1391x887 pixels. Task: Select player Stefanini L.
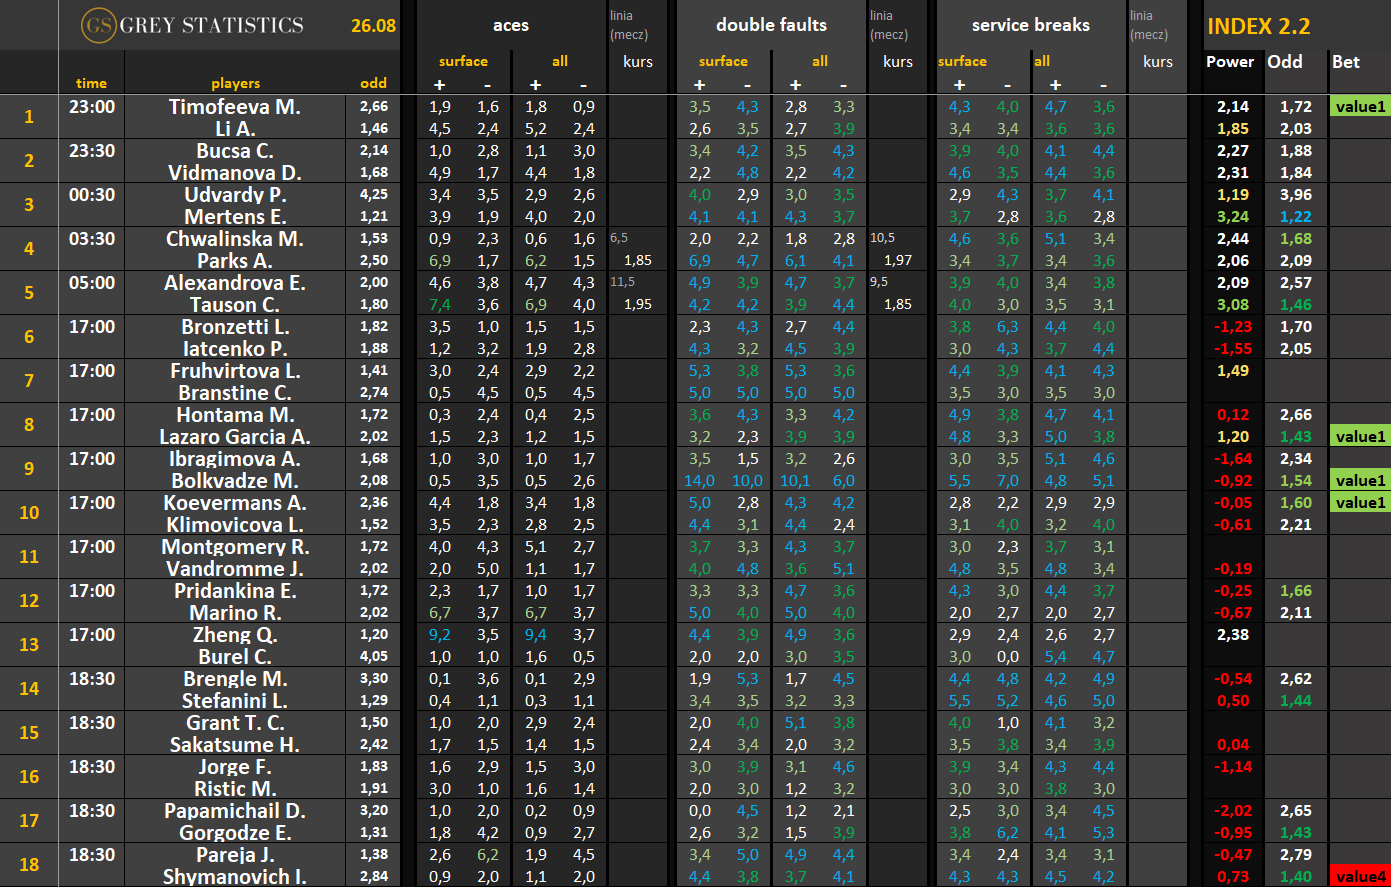click(235, 700)
